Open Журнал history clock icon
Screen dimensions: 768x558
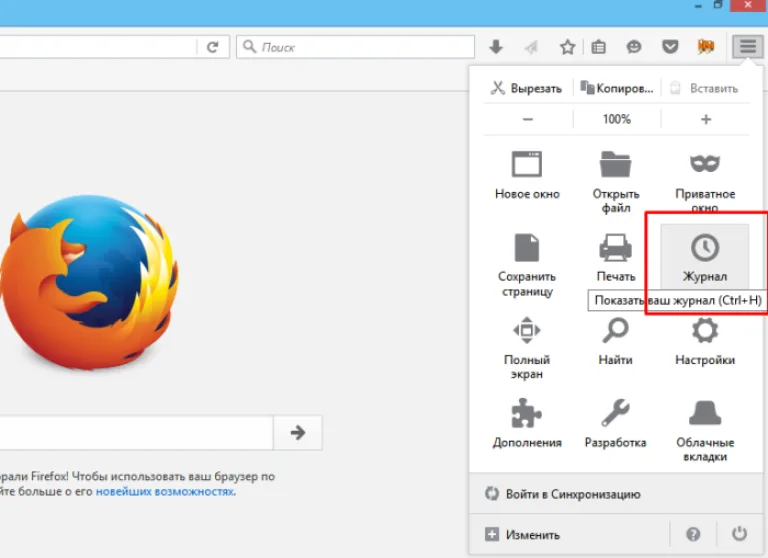(x=705, y=247)
